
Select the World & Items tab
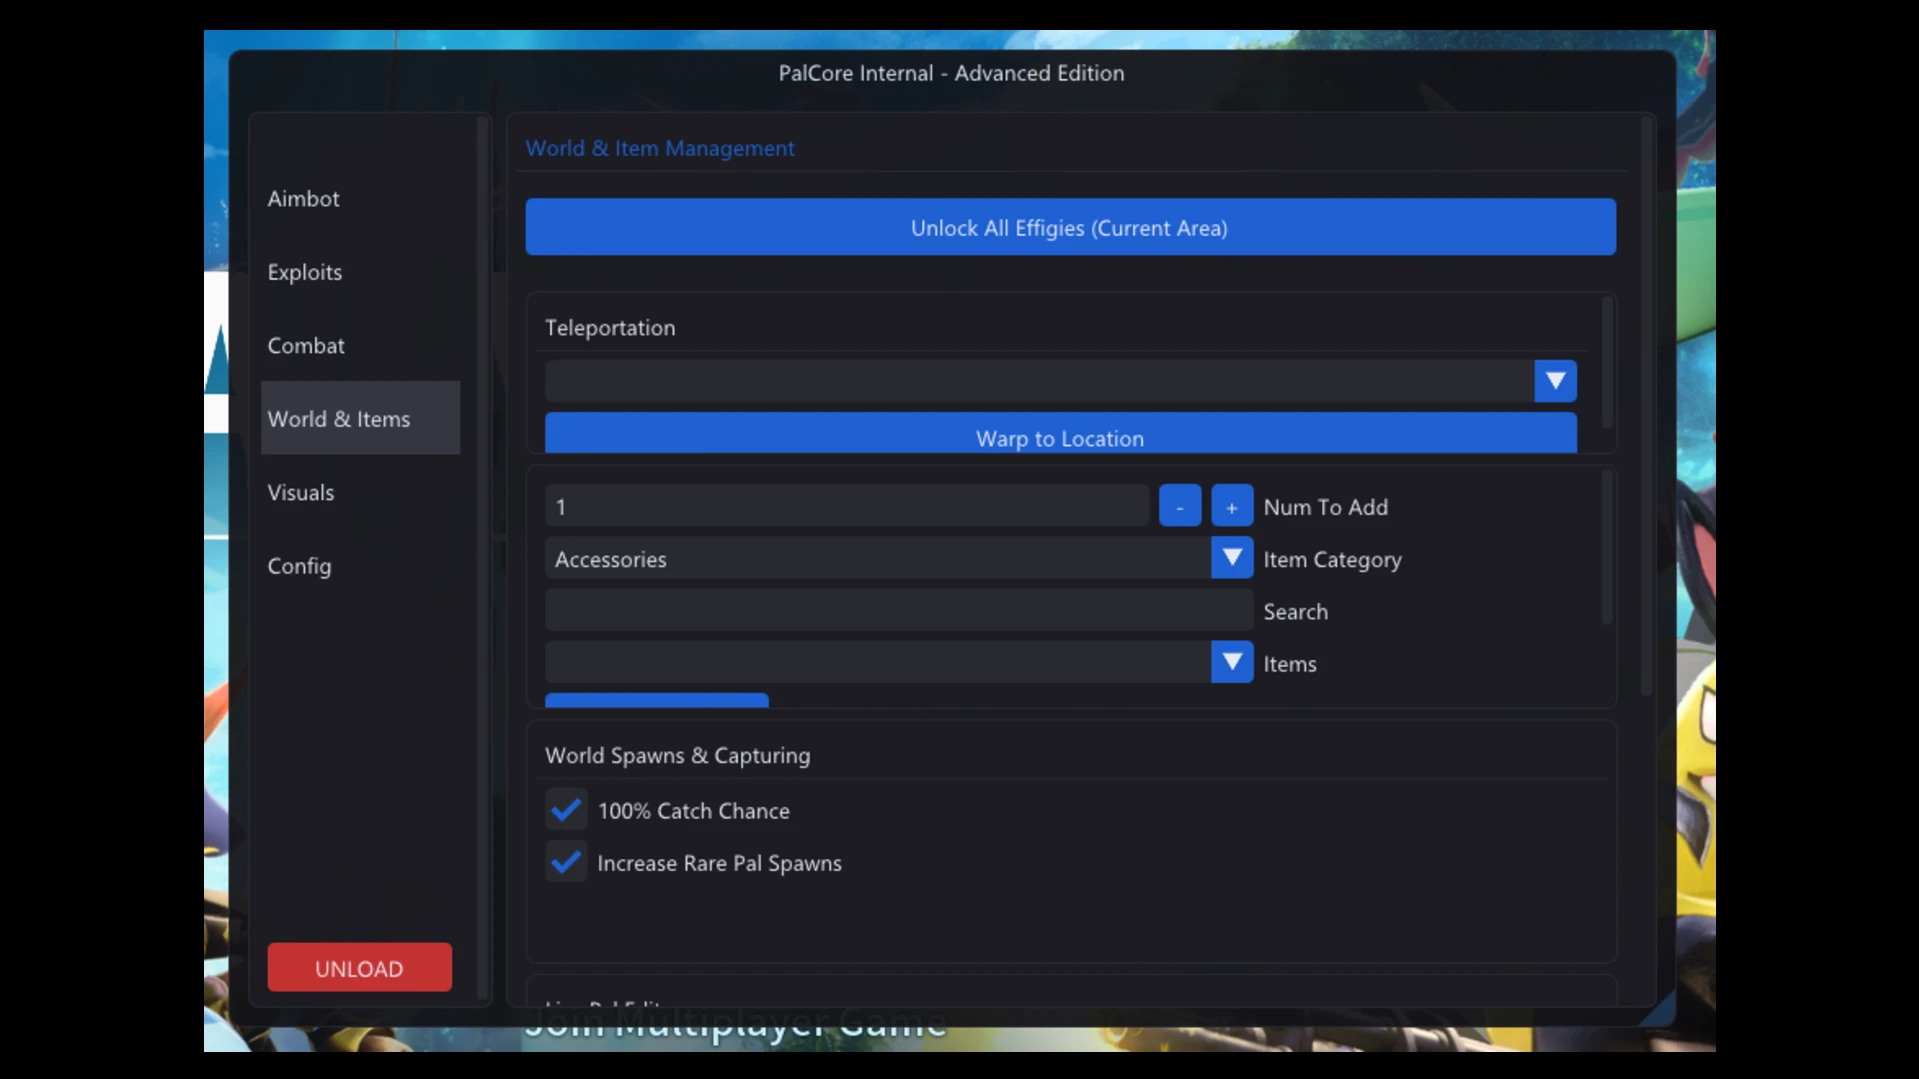click(x=360, y=418)
